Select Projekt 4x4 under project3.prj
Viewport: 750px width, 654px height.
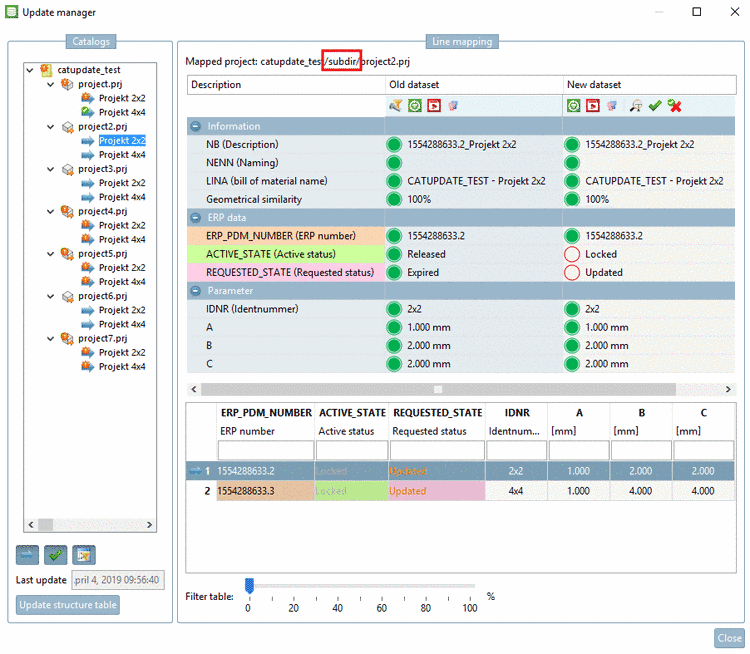[x=122, y=197]
